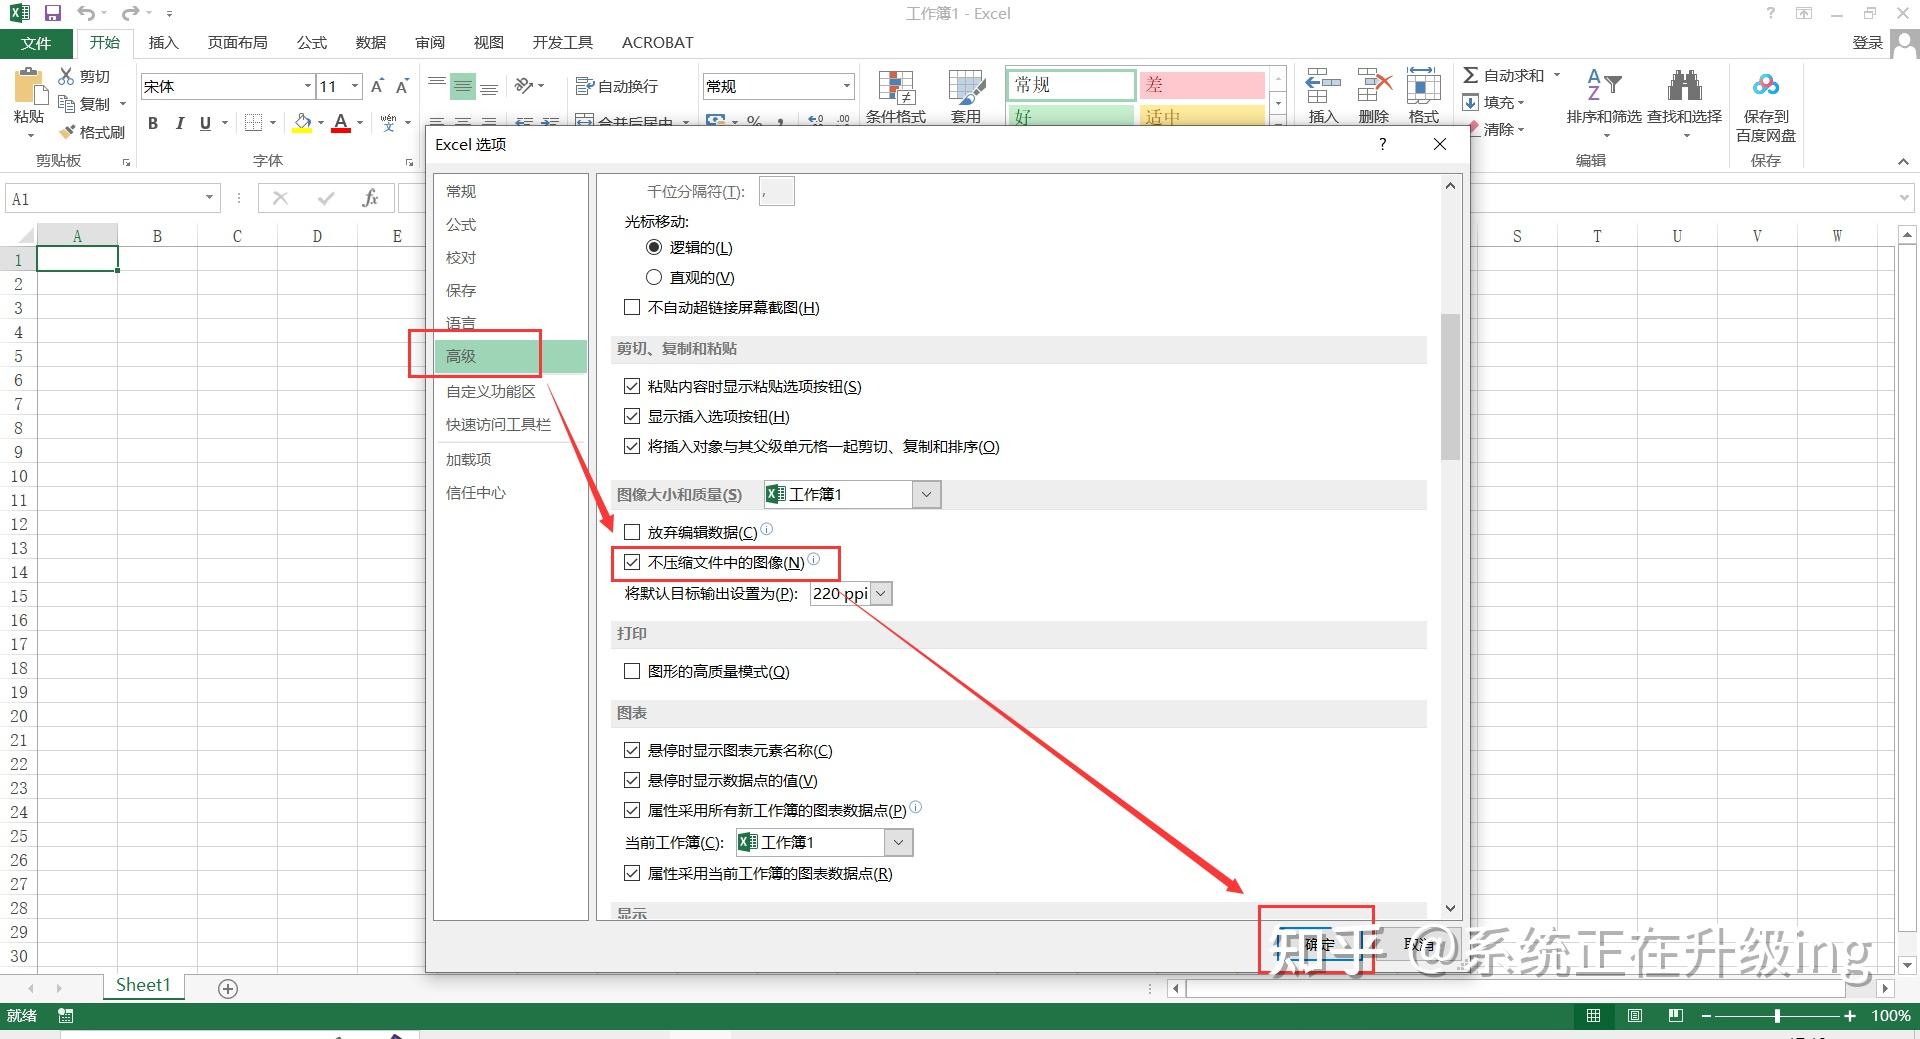
Task: Toggle Bold formatting
Action: tap(153, 123)
